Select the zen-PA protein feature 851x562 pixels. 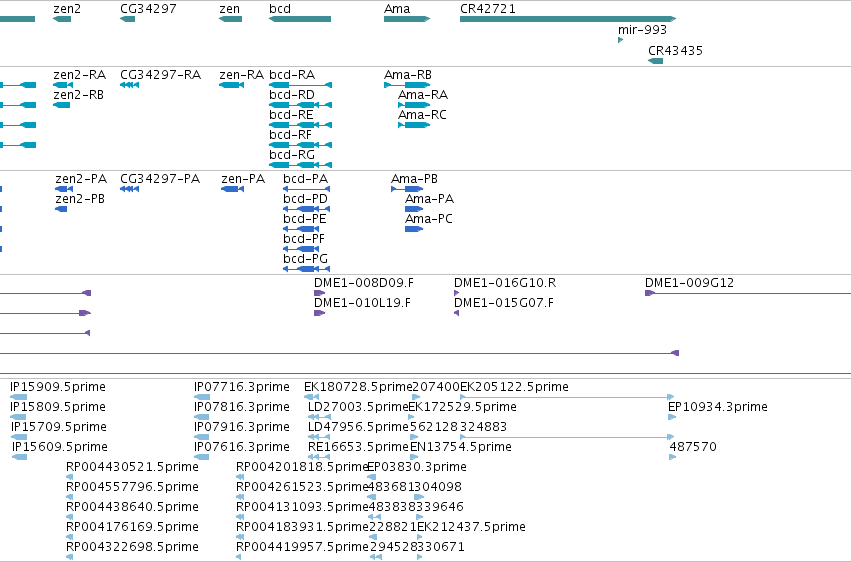pyautogui.click(x=232, y=189)
